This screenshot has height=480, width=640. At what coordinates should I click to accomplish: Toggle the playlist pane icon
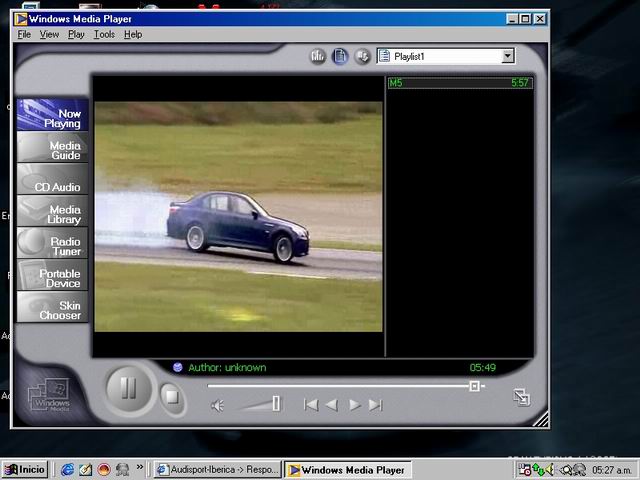340,56
